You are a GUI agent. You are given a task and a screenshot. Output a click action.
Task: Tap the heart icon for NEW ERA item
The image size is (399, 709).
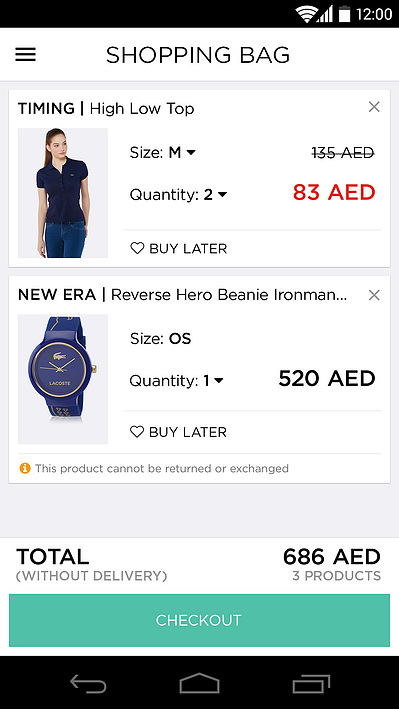(x=137, y=432)
